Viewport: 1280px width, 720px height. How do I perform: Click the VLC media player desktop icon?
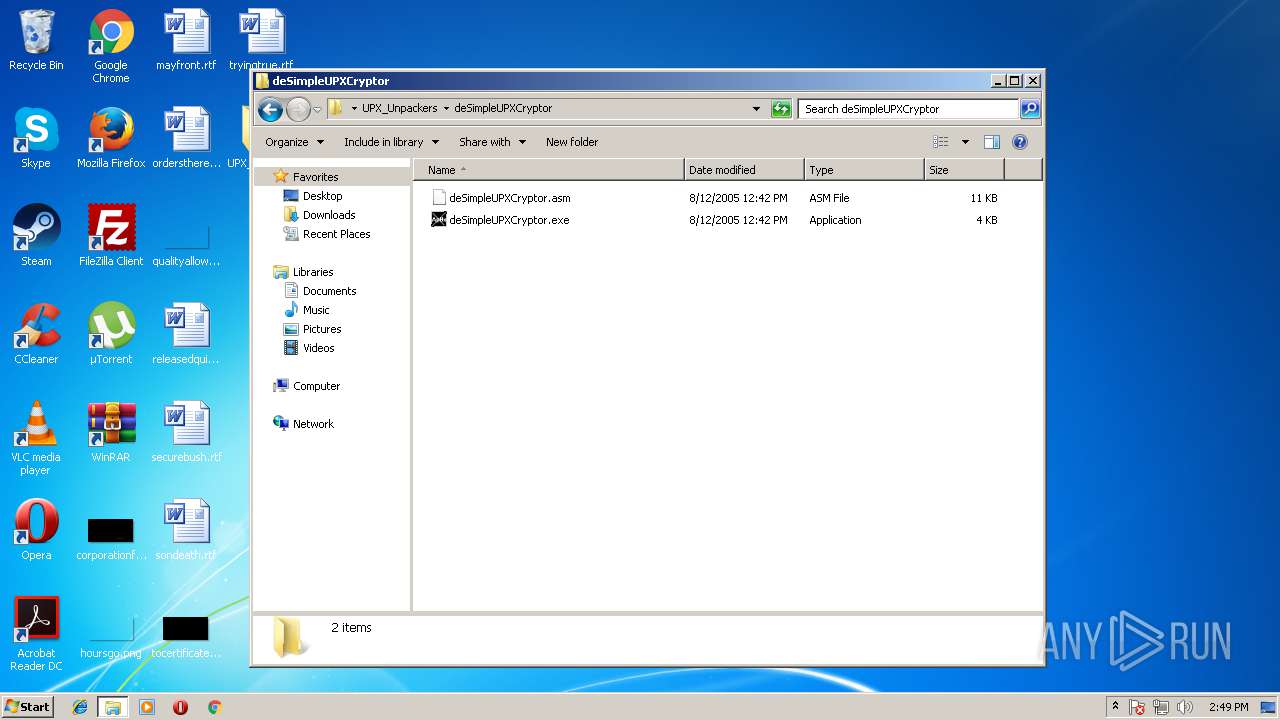pyautogui.click(x=36, y=439)
